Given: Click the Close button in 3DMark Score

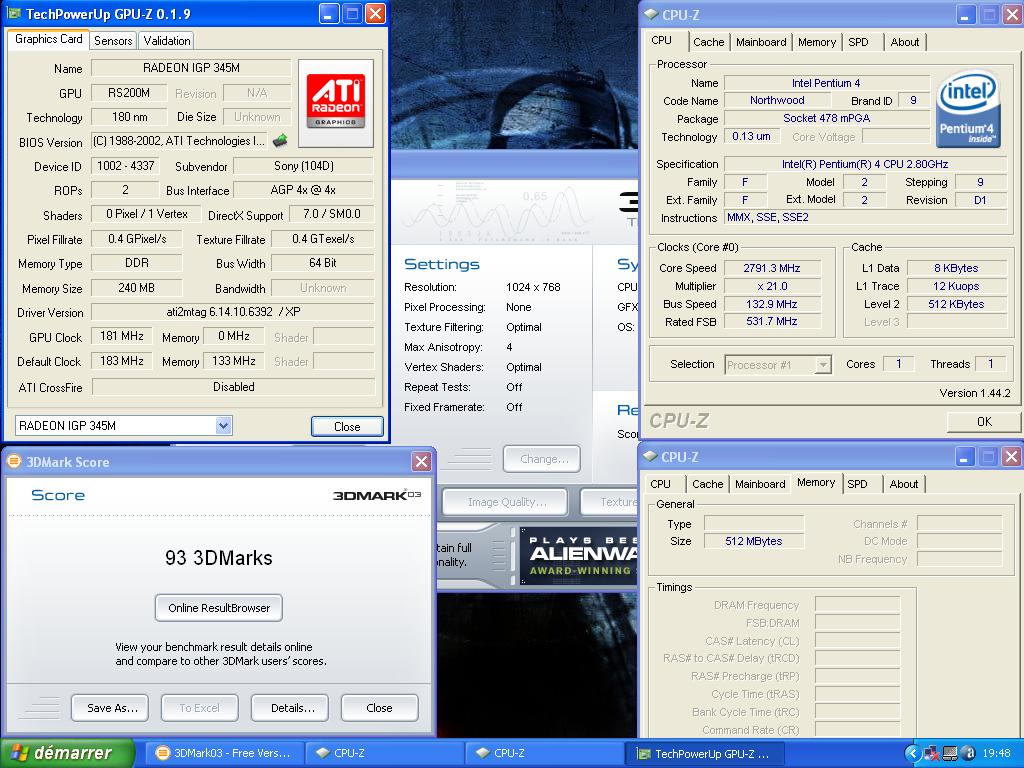Looking at the screenshot, I should 379,708.
